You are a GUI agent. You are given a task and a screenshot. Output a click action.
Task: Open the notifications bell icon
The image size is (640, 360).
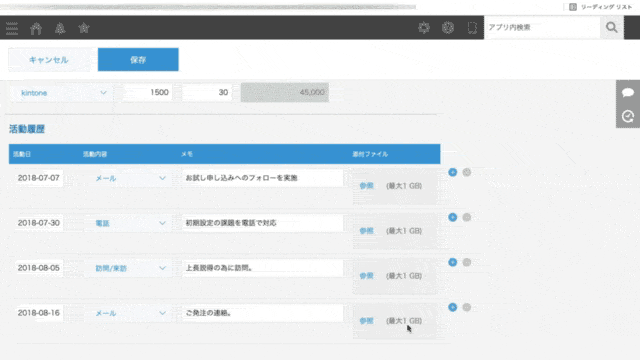pyautogui.click(x=60, y=28)
